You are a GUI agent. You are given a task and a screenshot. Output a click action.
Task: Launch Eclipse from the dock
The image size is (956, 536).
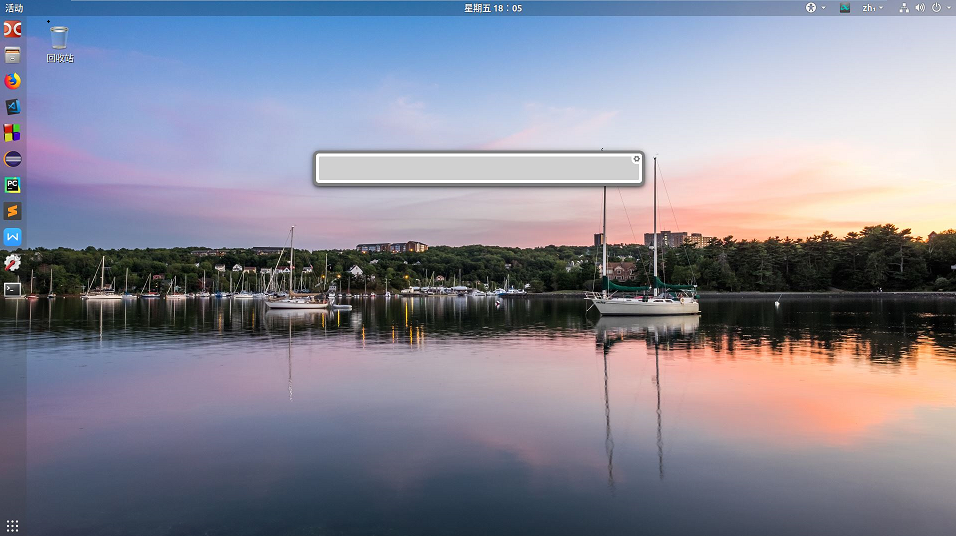coord(12,159)
